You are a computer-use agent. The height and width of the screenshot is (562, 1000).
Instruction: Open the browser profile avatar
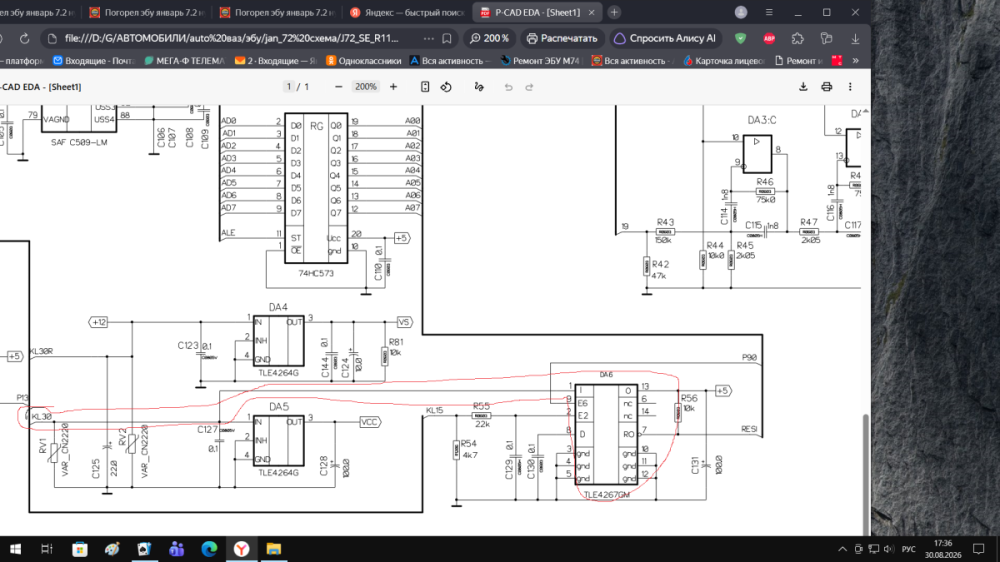tap(741, 12)
